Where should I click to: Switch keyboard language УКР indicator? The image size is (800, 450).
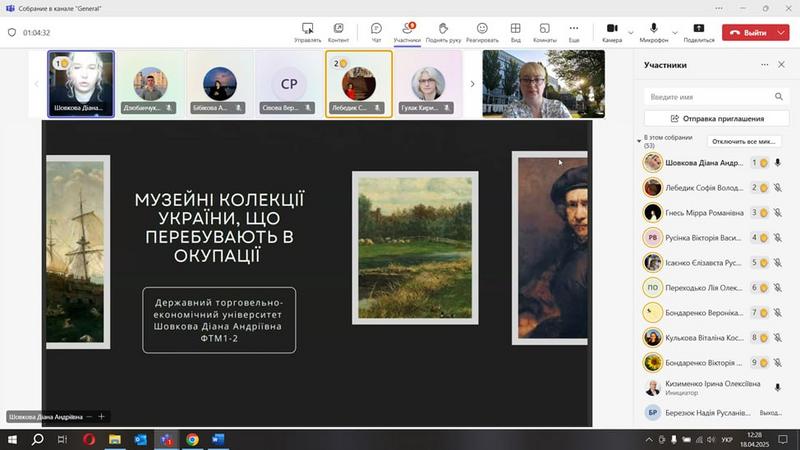[x=727, y=439]
